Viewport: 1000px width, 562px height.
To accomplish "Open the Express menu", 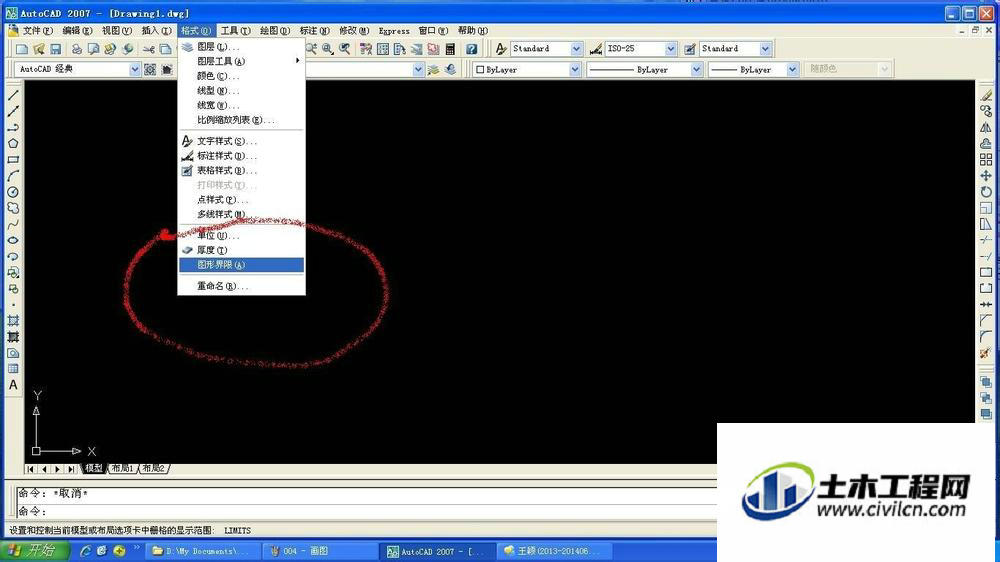I will point(394,31).
